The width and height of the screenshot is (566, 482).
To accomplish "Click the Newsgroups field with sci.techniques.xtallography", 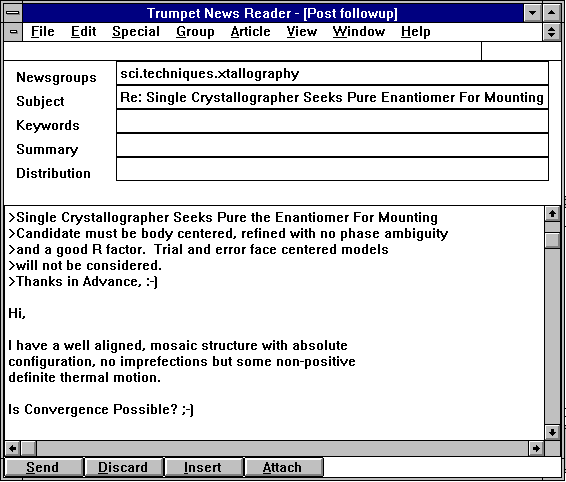I will (332, 74).
